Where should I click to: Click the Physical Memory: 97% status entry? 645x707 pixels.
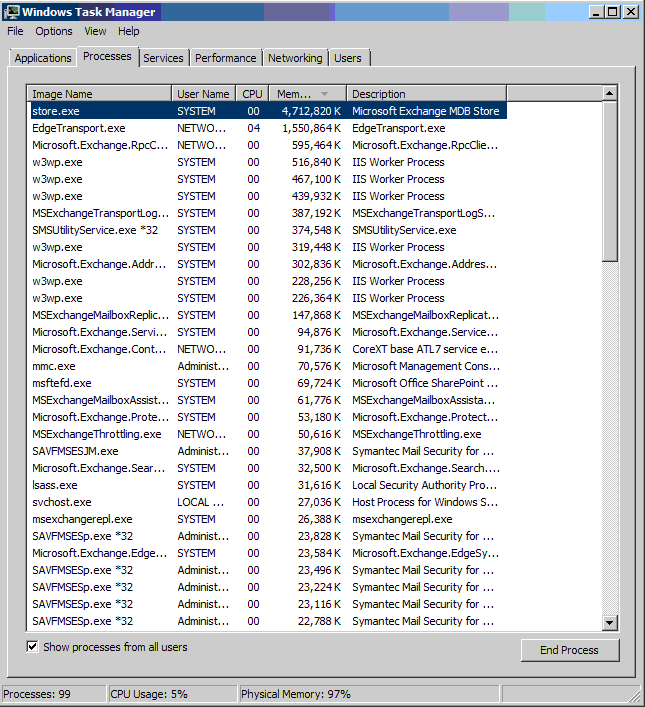tap(369, 694)
